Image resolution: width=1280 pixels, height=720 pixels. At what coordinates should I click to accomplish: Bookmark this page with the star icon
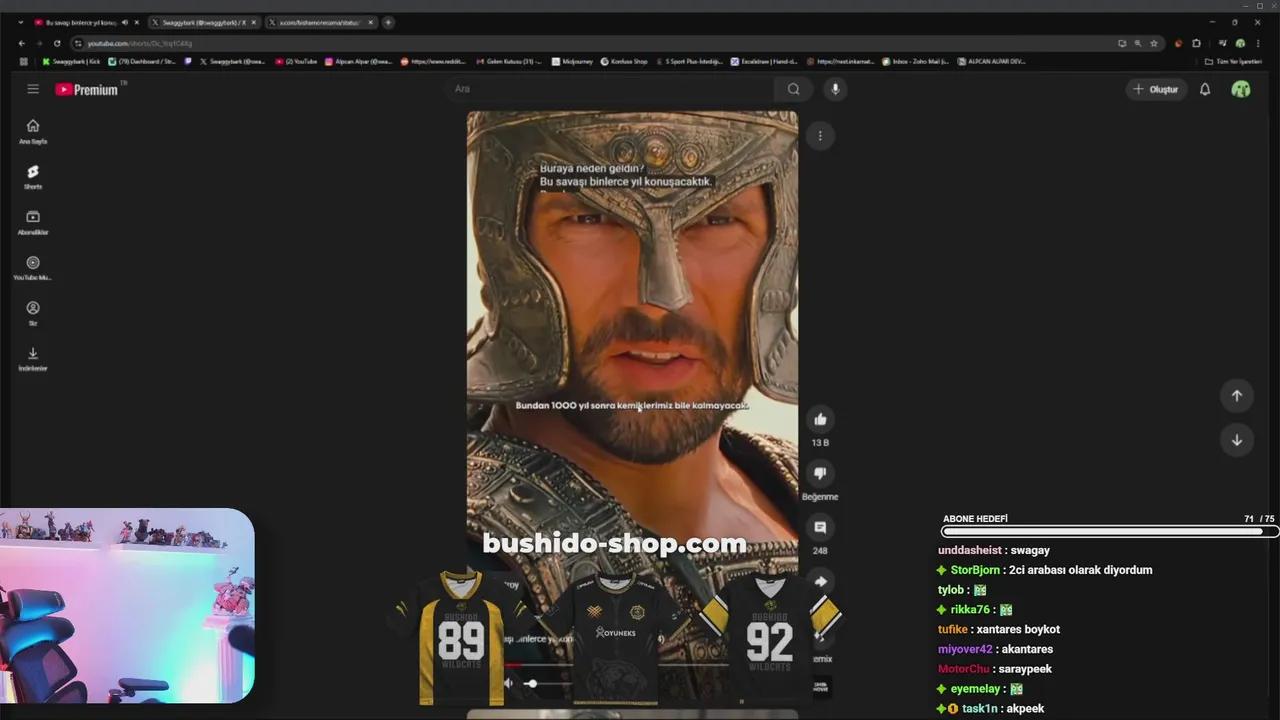(1154, 43)
